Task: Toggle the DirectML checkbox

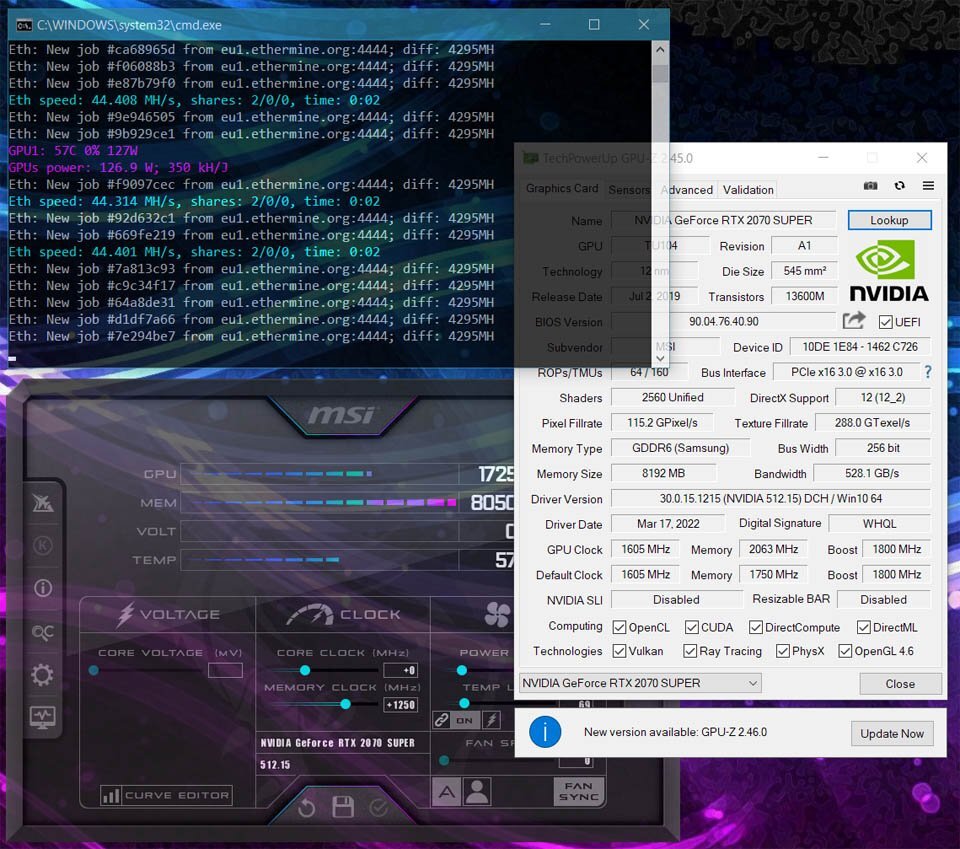Action: pyautogui.click(x=863, y=627)
